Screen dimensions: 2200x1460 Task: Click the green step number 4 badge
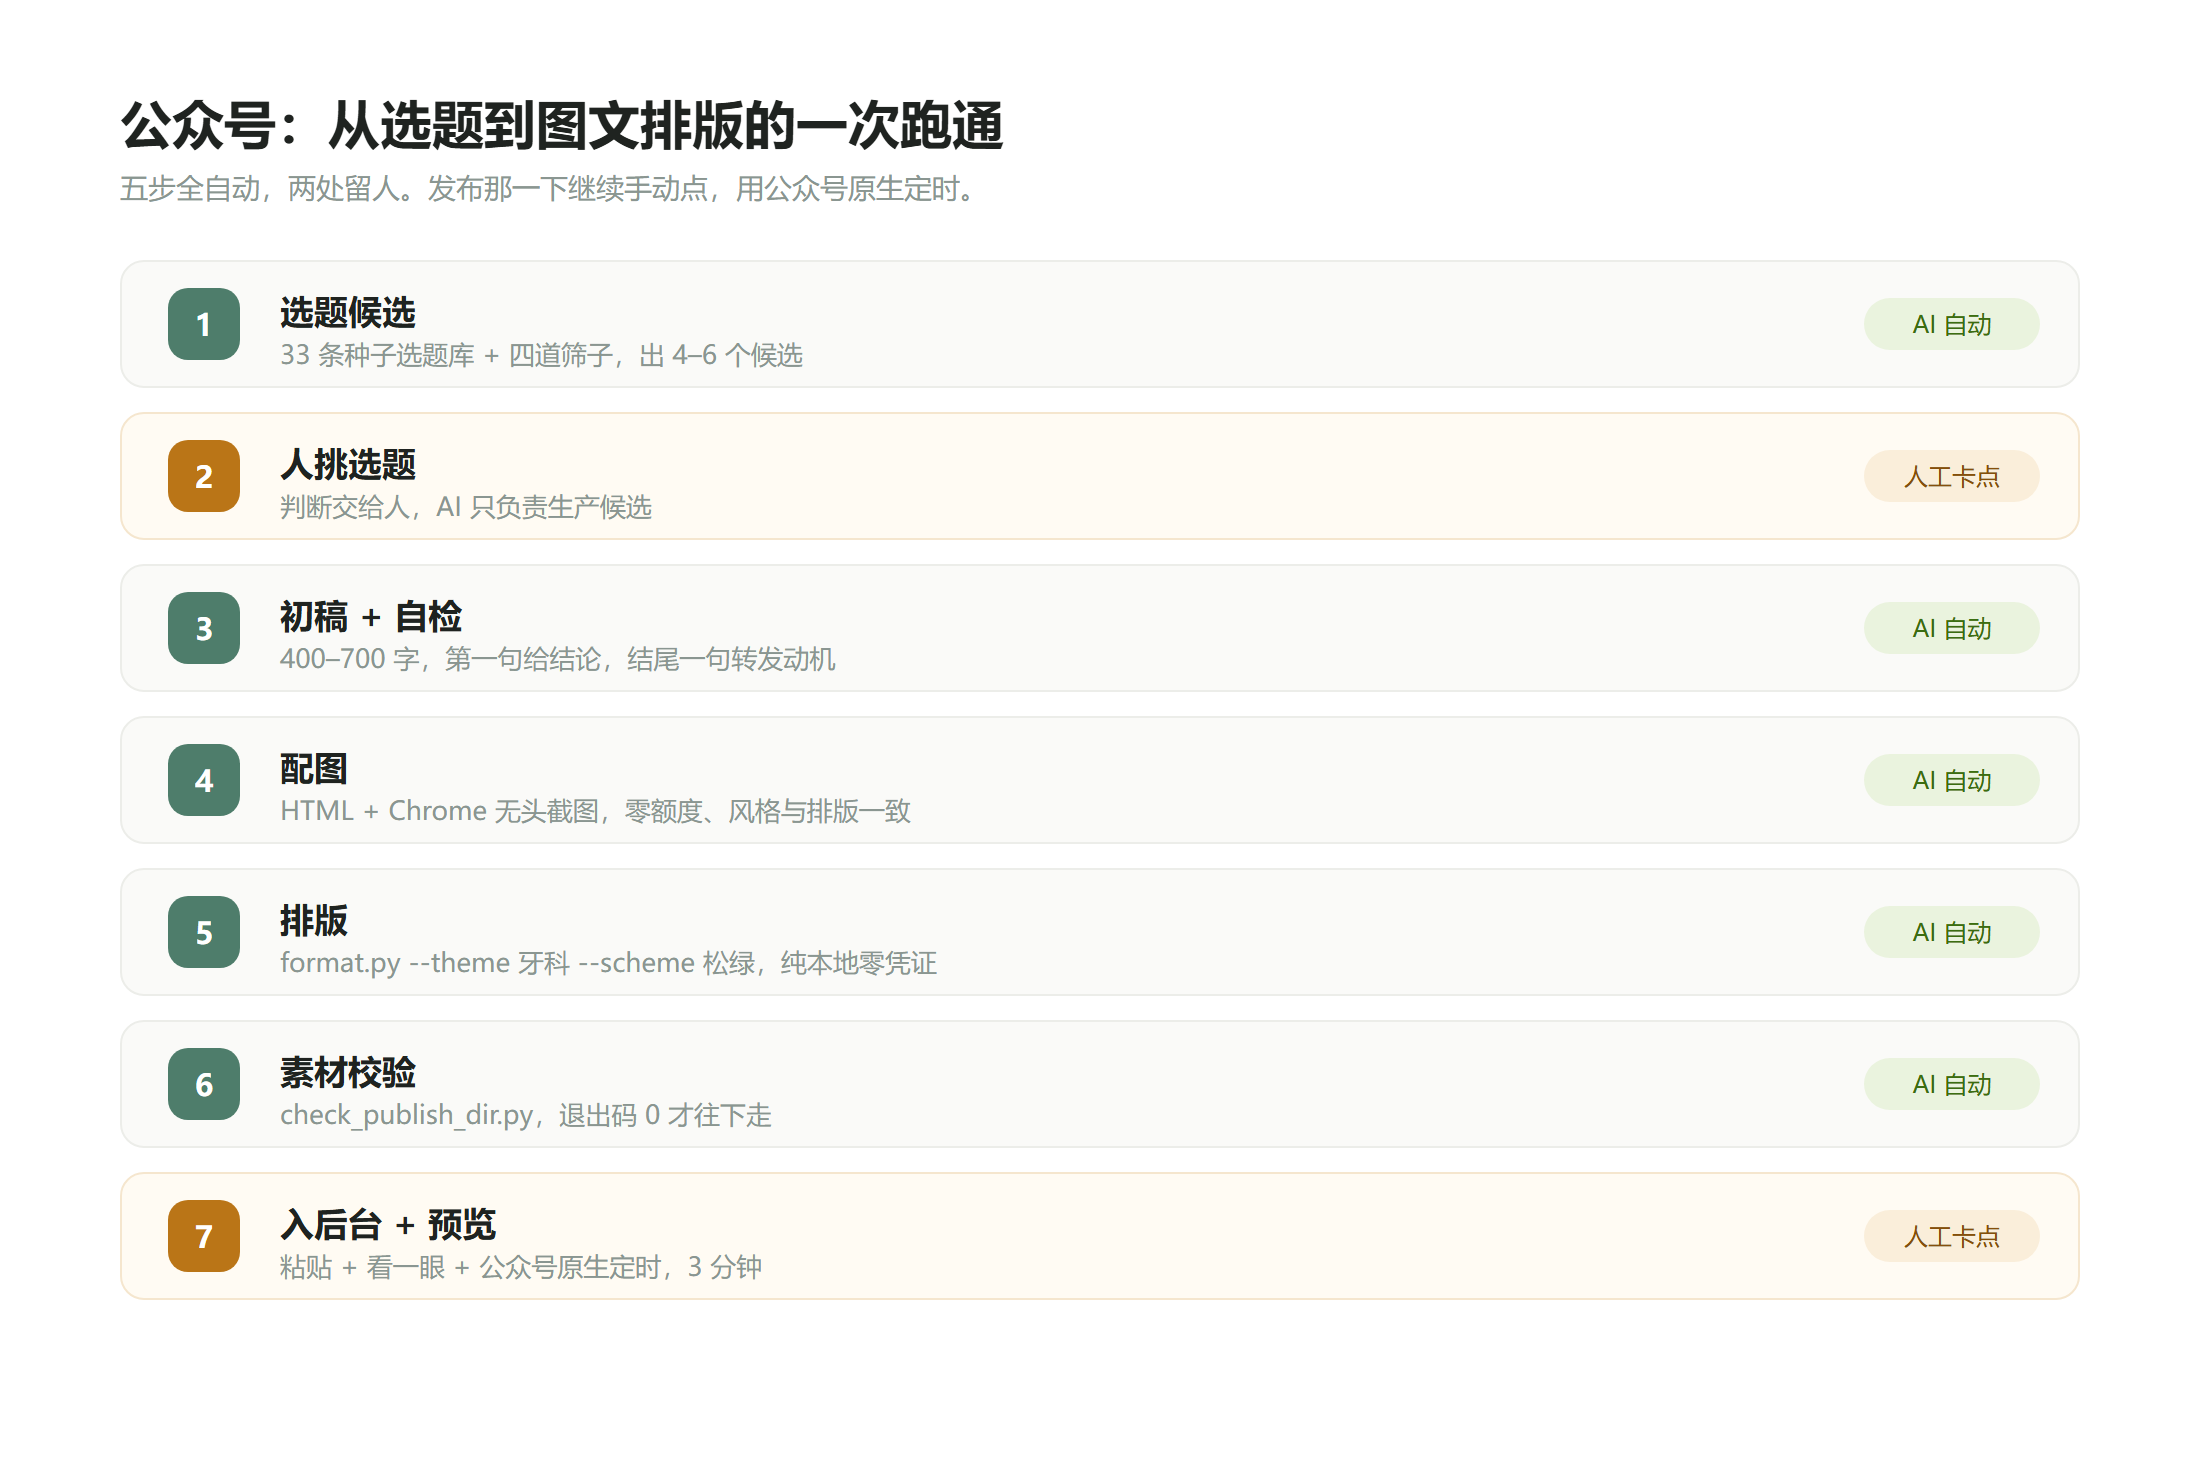point(204,780)
